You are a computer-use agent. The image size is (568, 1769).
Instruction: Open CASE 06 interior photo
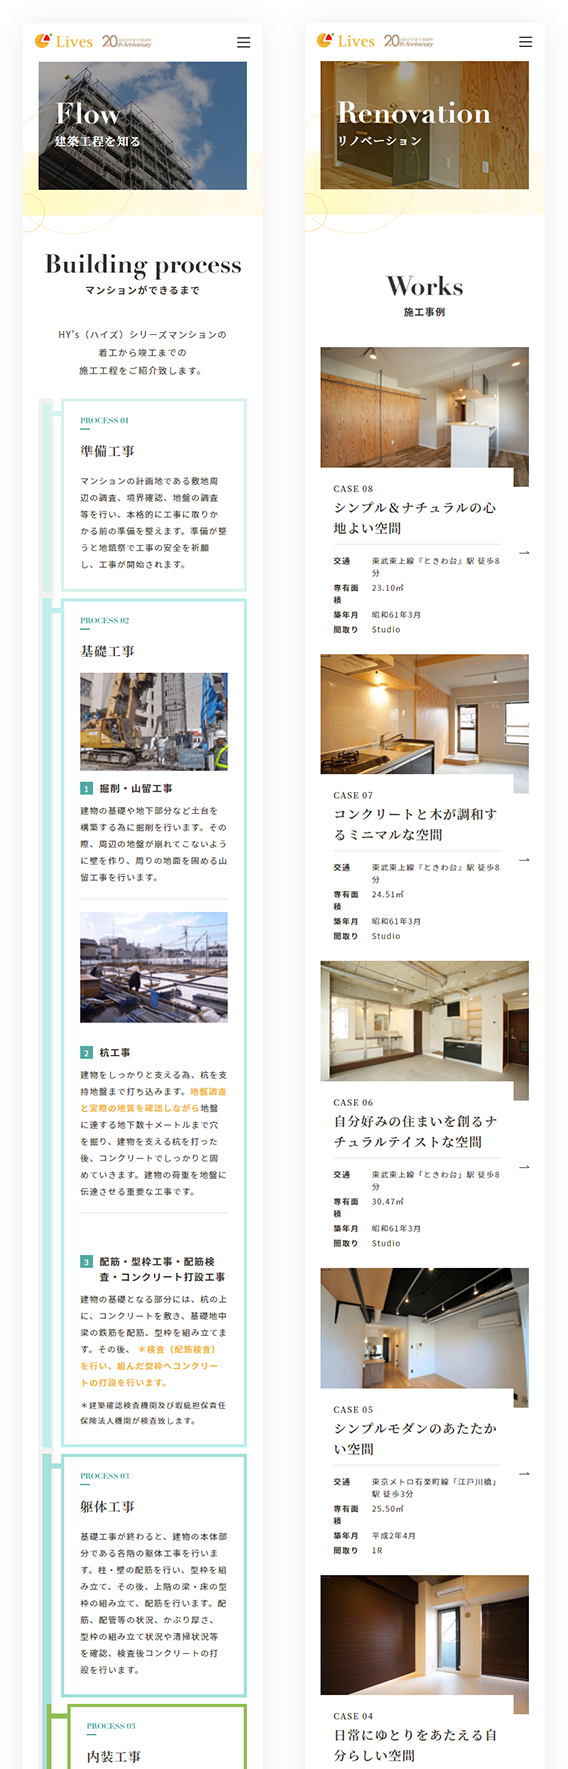click(424, 1021)
